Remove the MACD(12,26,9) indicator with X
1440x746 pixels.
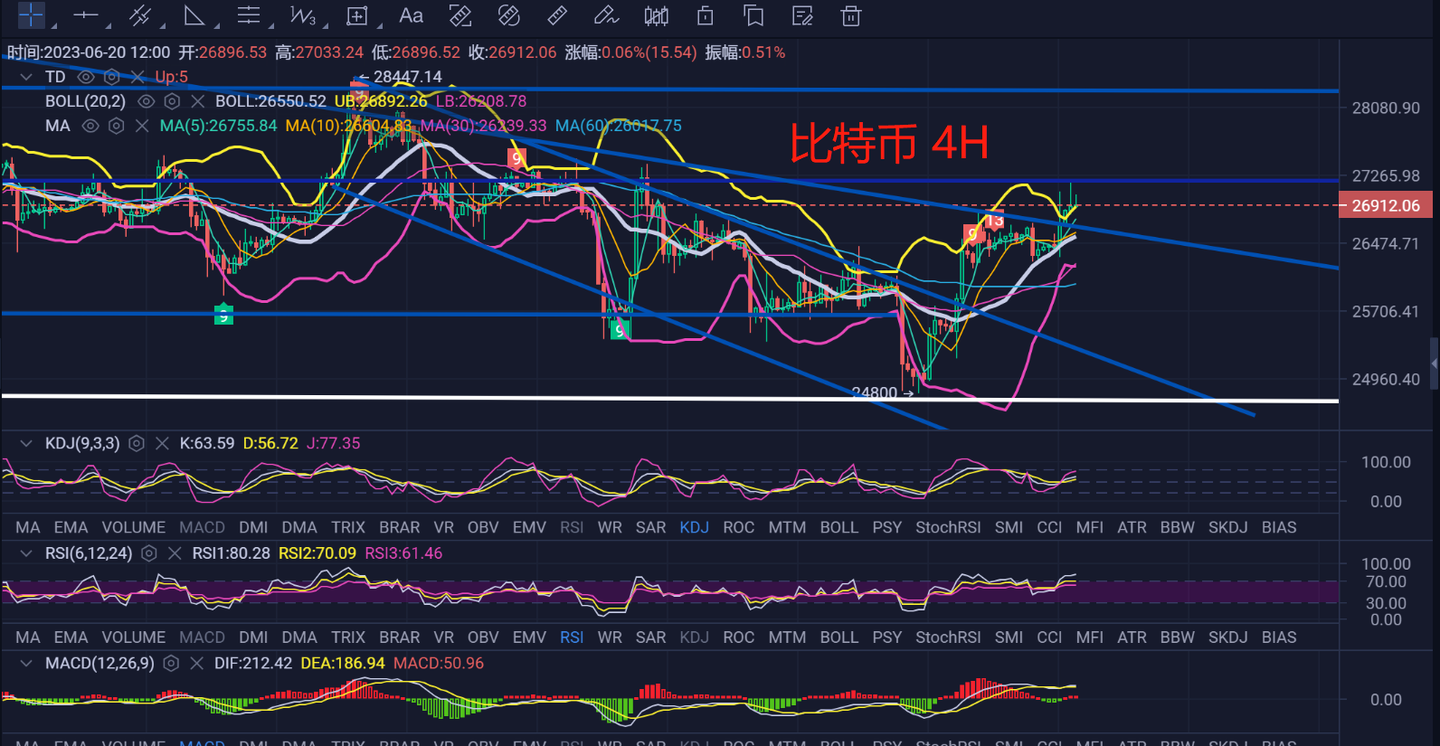pyautogui.click(x=195, y=663)
